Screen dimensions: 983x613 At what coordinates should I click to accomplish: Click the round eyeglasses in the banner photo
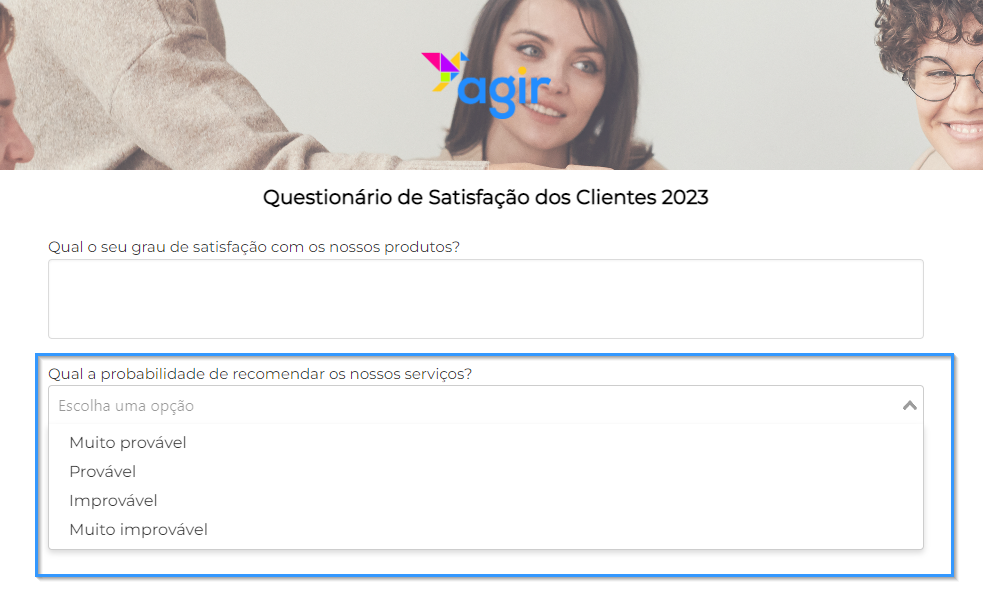(940, 78)
